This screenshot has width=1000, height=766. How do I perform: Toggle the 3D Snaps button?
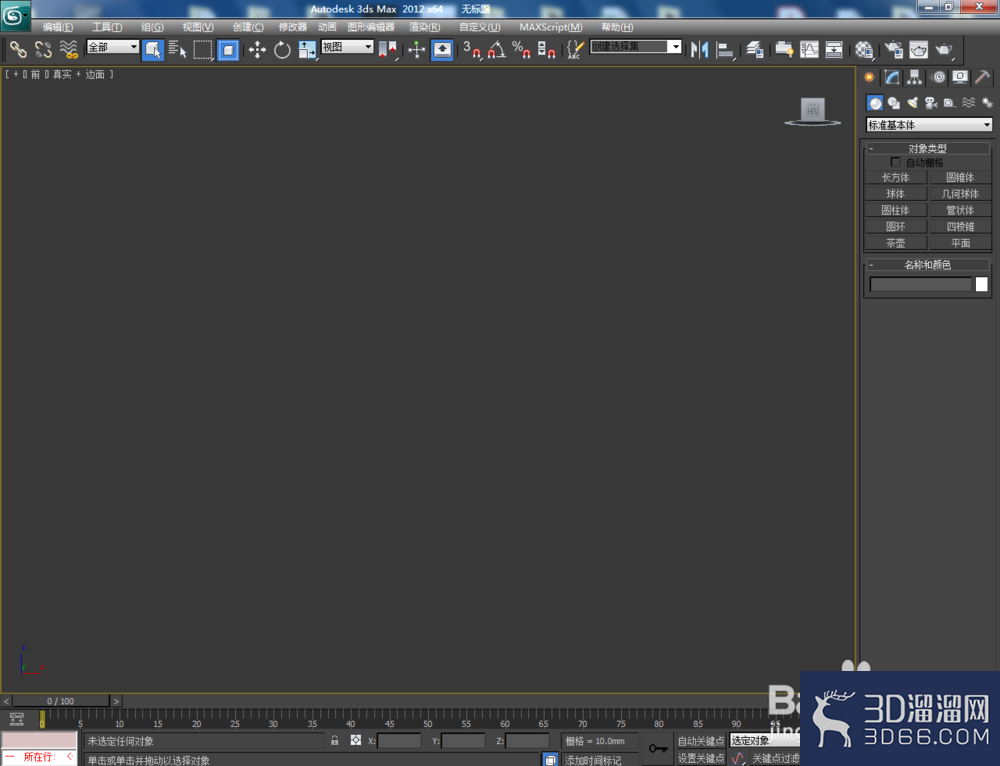click(471, 49)
